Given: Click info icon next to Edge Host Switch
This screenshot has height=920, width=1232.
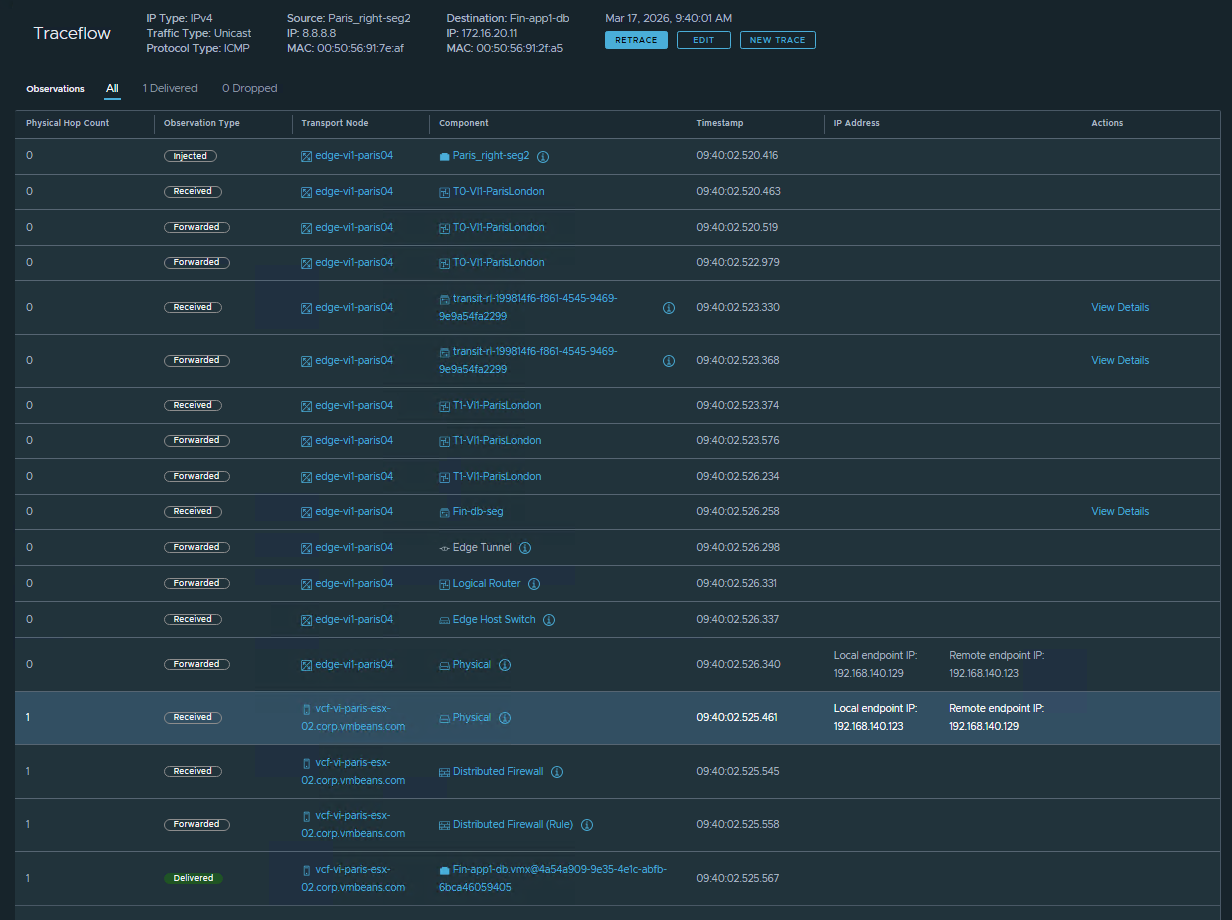Looking at the screenshot, I should (x=549, y=620).
